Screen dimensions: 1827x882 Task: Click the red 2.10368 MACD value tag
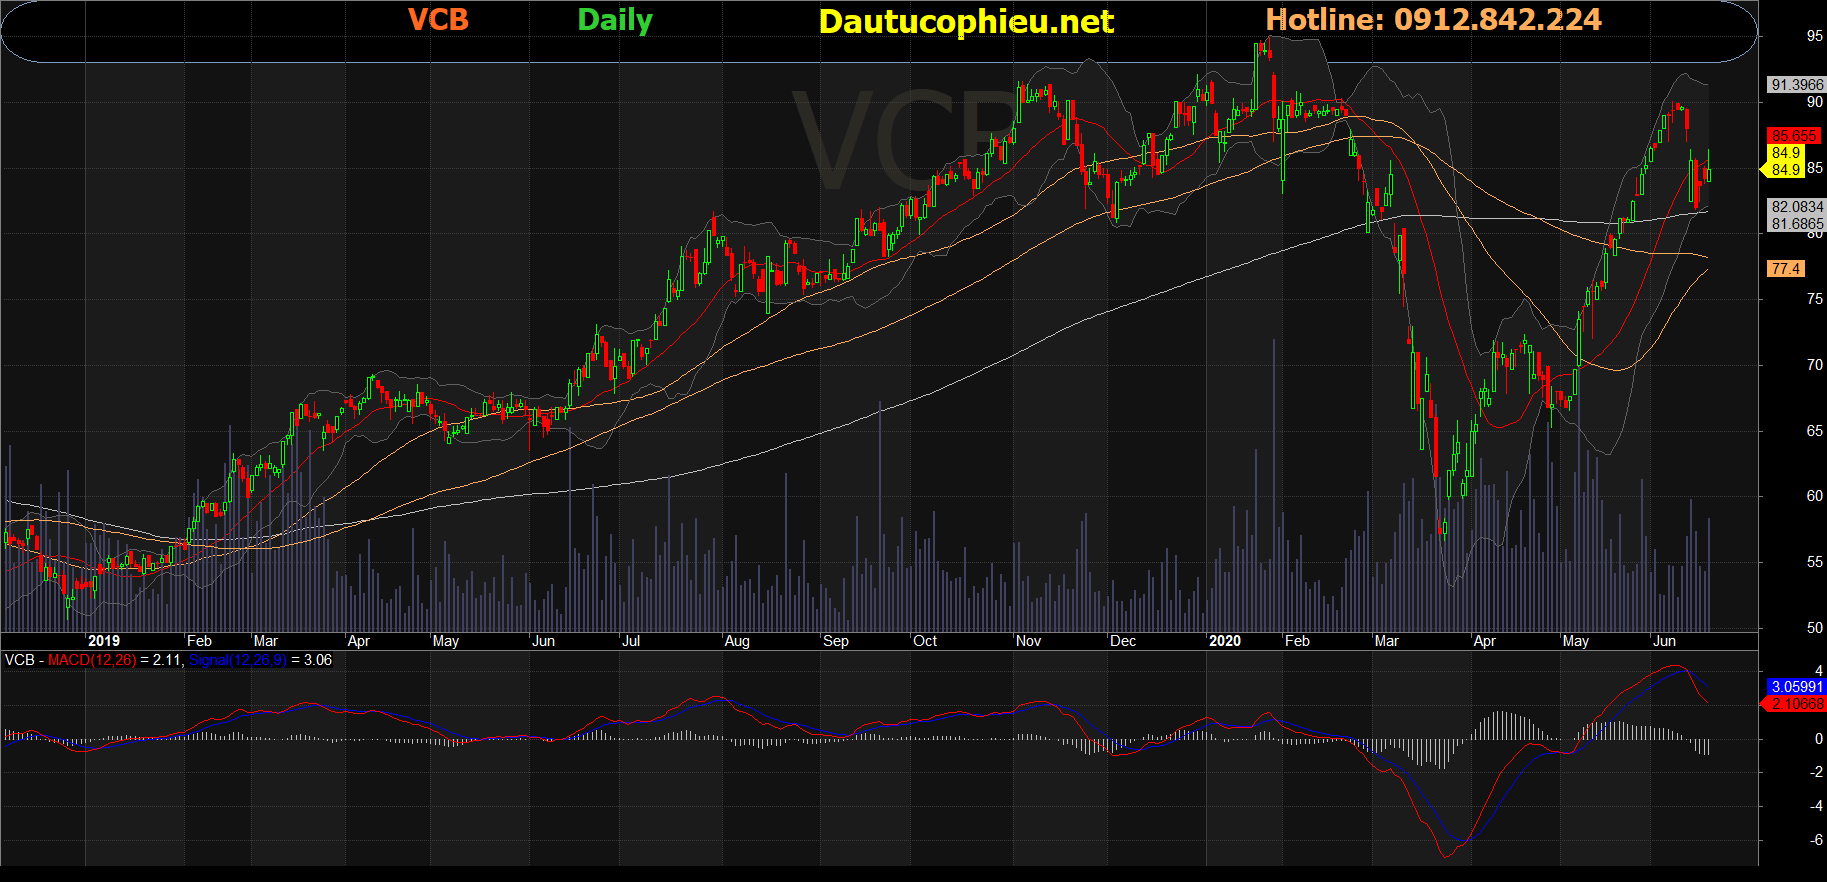tap(1796, 704)
